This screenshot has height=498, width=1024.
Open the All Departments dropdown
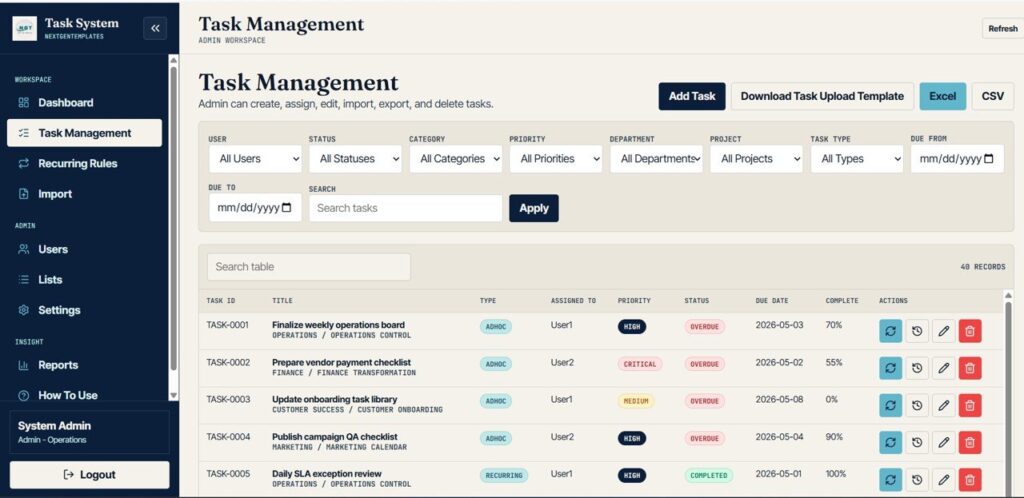point(656,159)
